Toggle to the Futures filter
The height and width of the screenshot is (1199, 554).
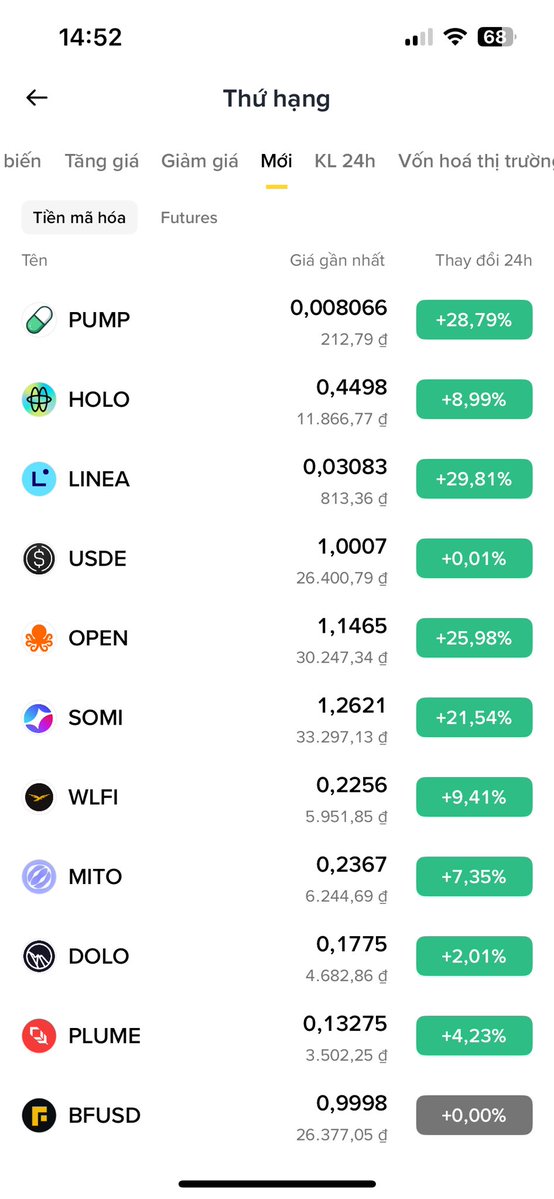[189, 218]
